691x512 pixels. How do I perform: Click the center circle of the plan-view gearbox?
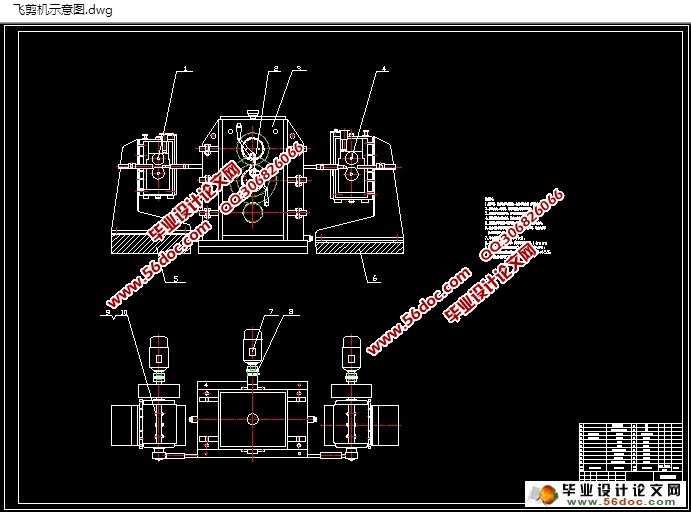252,419
